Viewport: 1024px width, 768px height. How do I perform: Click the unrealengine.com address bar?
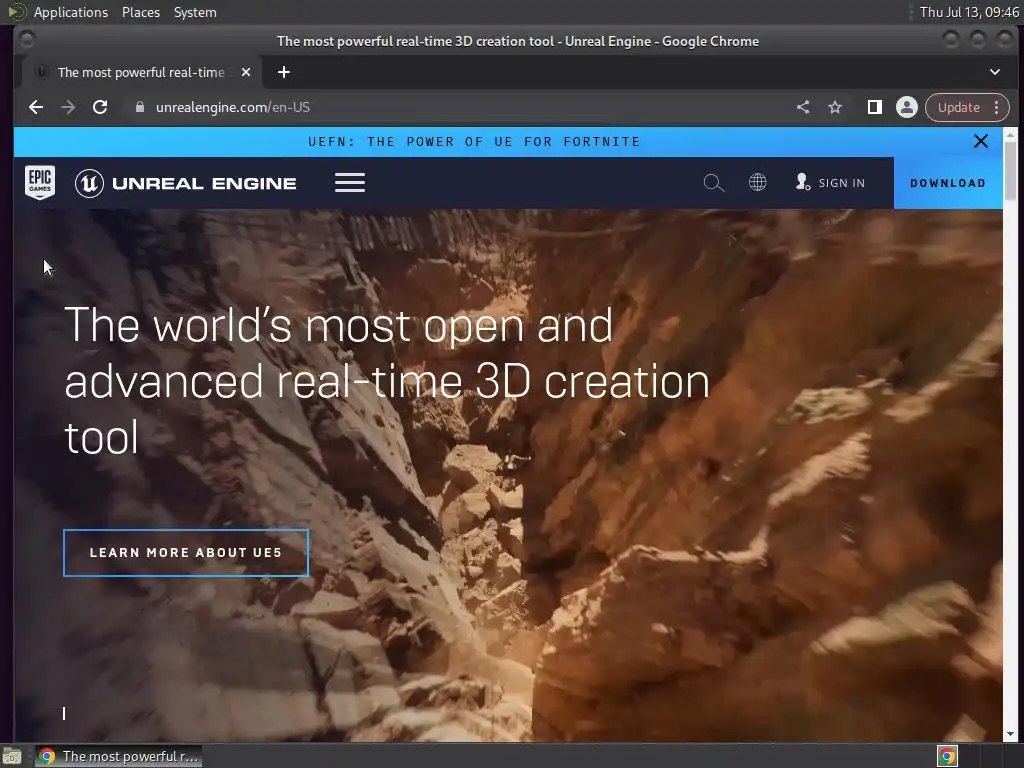tap(457, 107)
